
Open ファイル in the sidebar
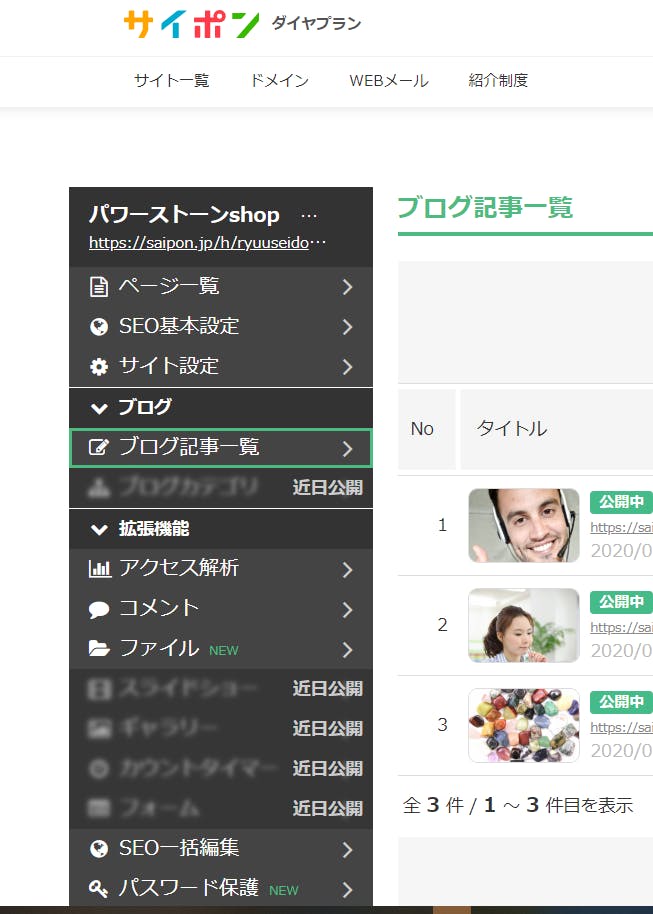(x=220, y=649)
